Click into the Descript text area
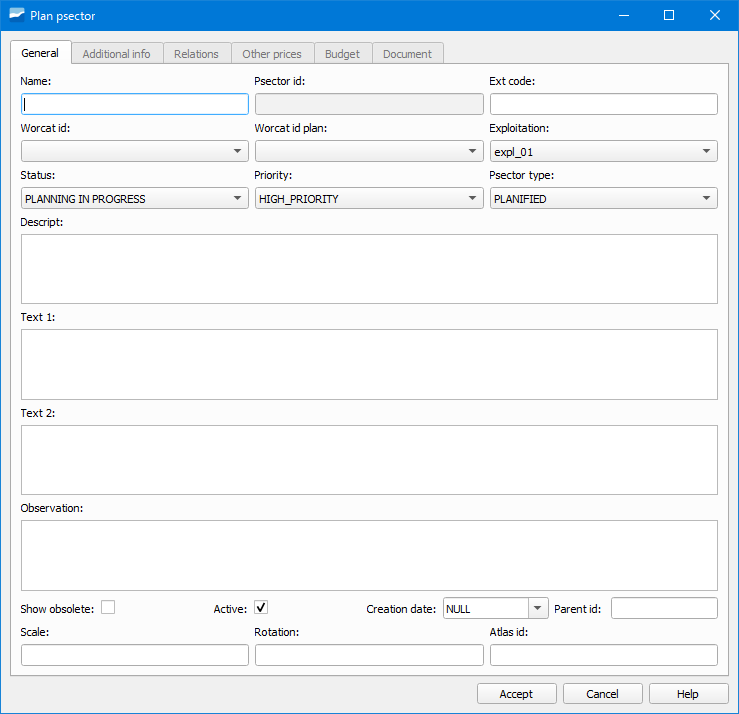This screenshot has width=739, height=714. [369, 269]
